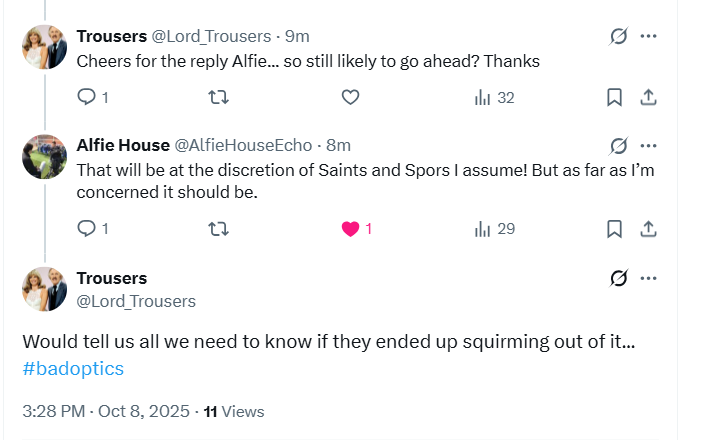Image resolution: width=702 pixels, height=440 pixels.
Task: Click Alfie House's profile picture
Action: pyautogui.click(x=45, y=156)
